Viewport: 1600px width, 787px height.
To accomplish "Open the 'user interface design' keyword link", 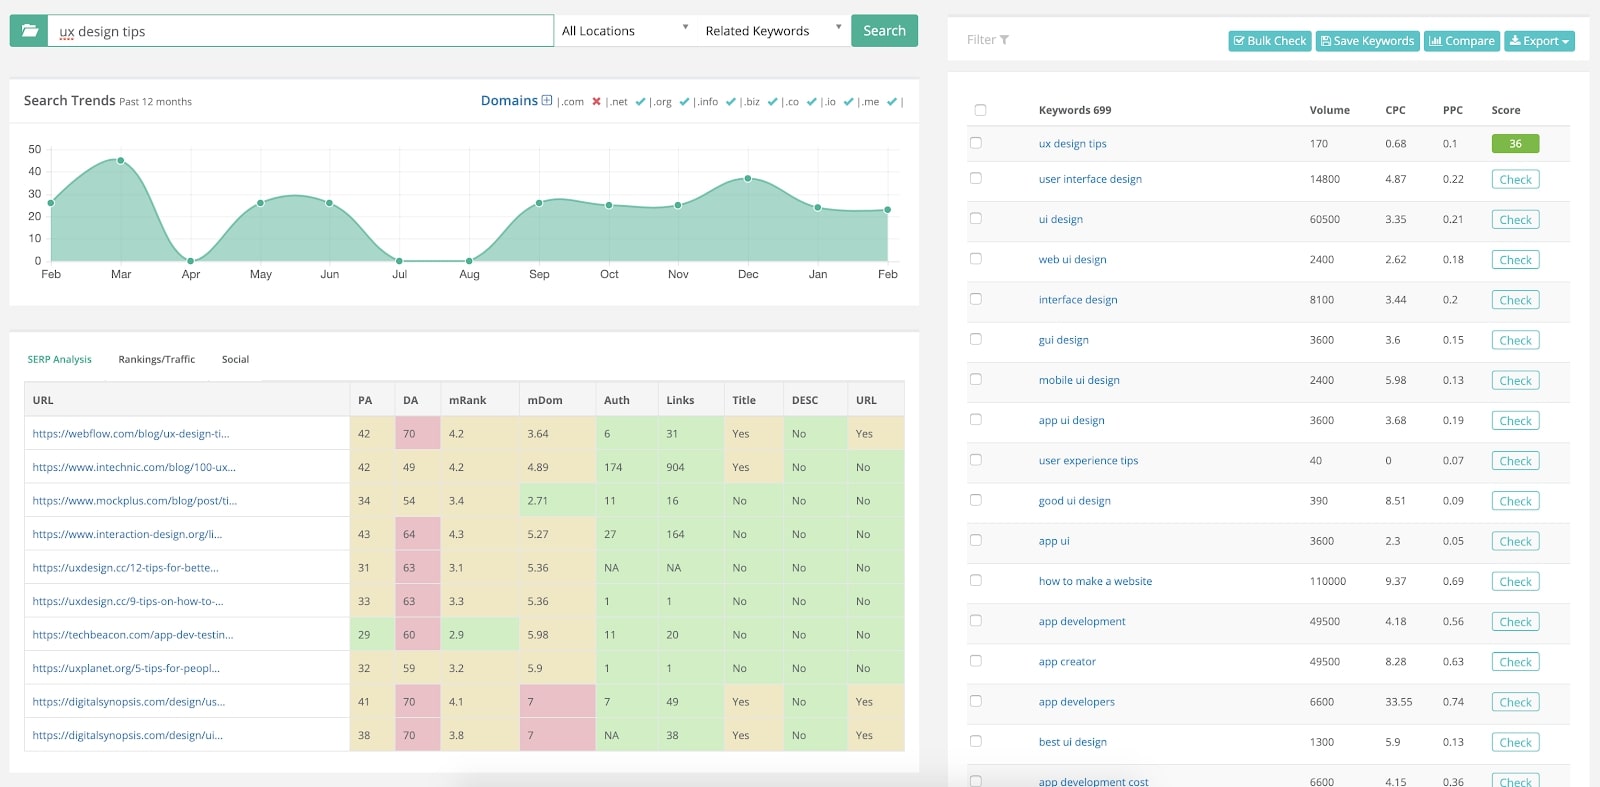I will tap(1090, 179).
